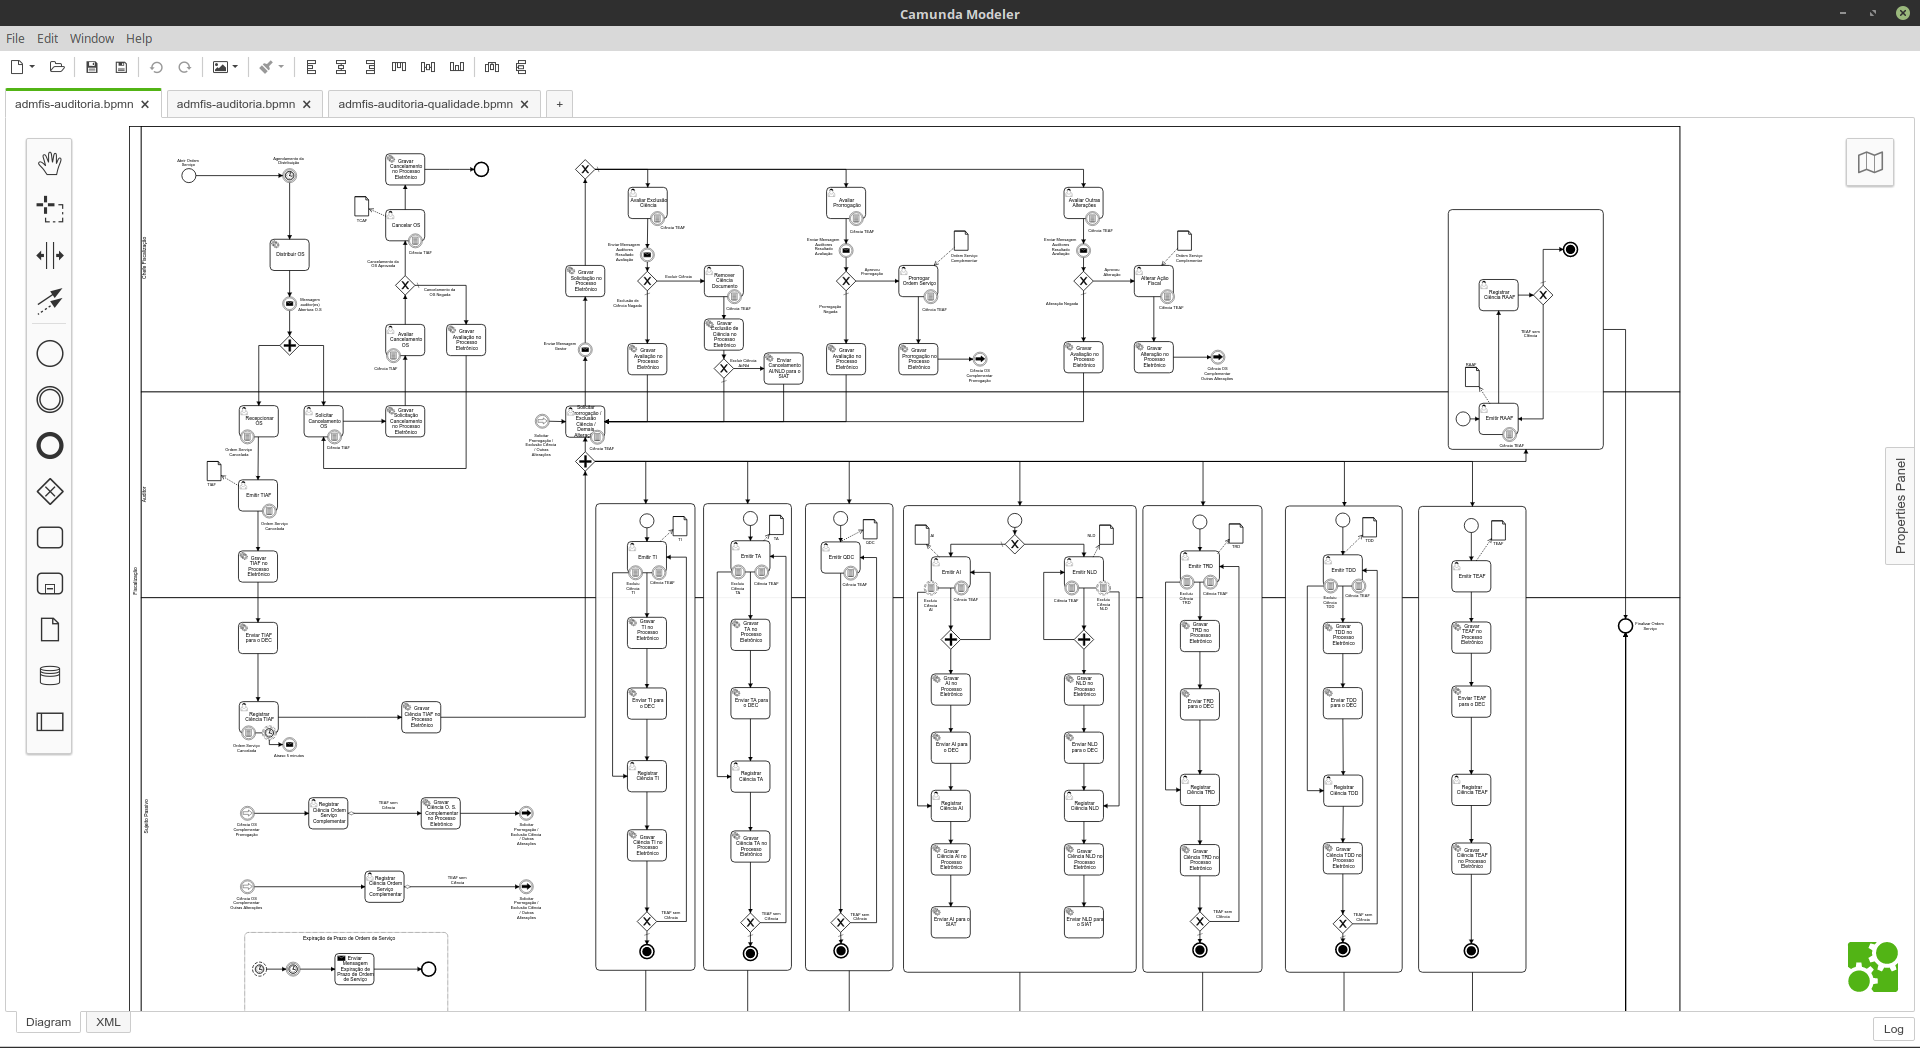The height and width of the screenshot is (1048, 1920).
Task: Click the Gravar TIAF no Processo Eletrônico task
Action: [x=258, y=566]
